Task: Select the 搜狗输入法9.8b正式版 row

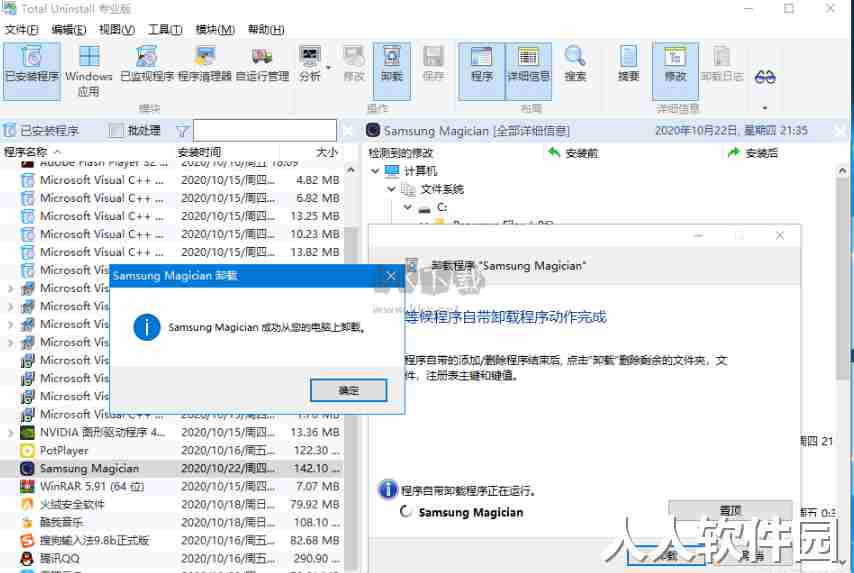Action: point(172,540)
